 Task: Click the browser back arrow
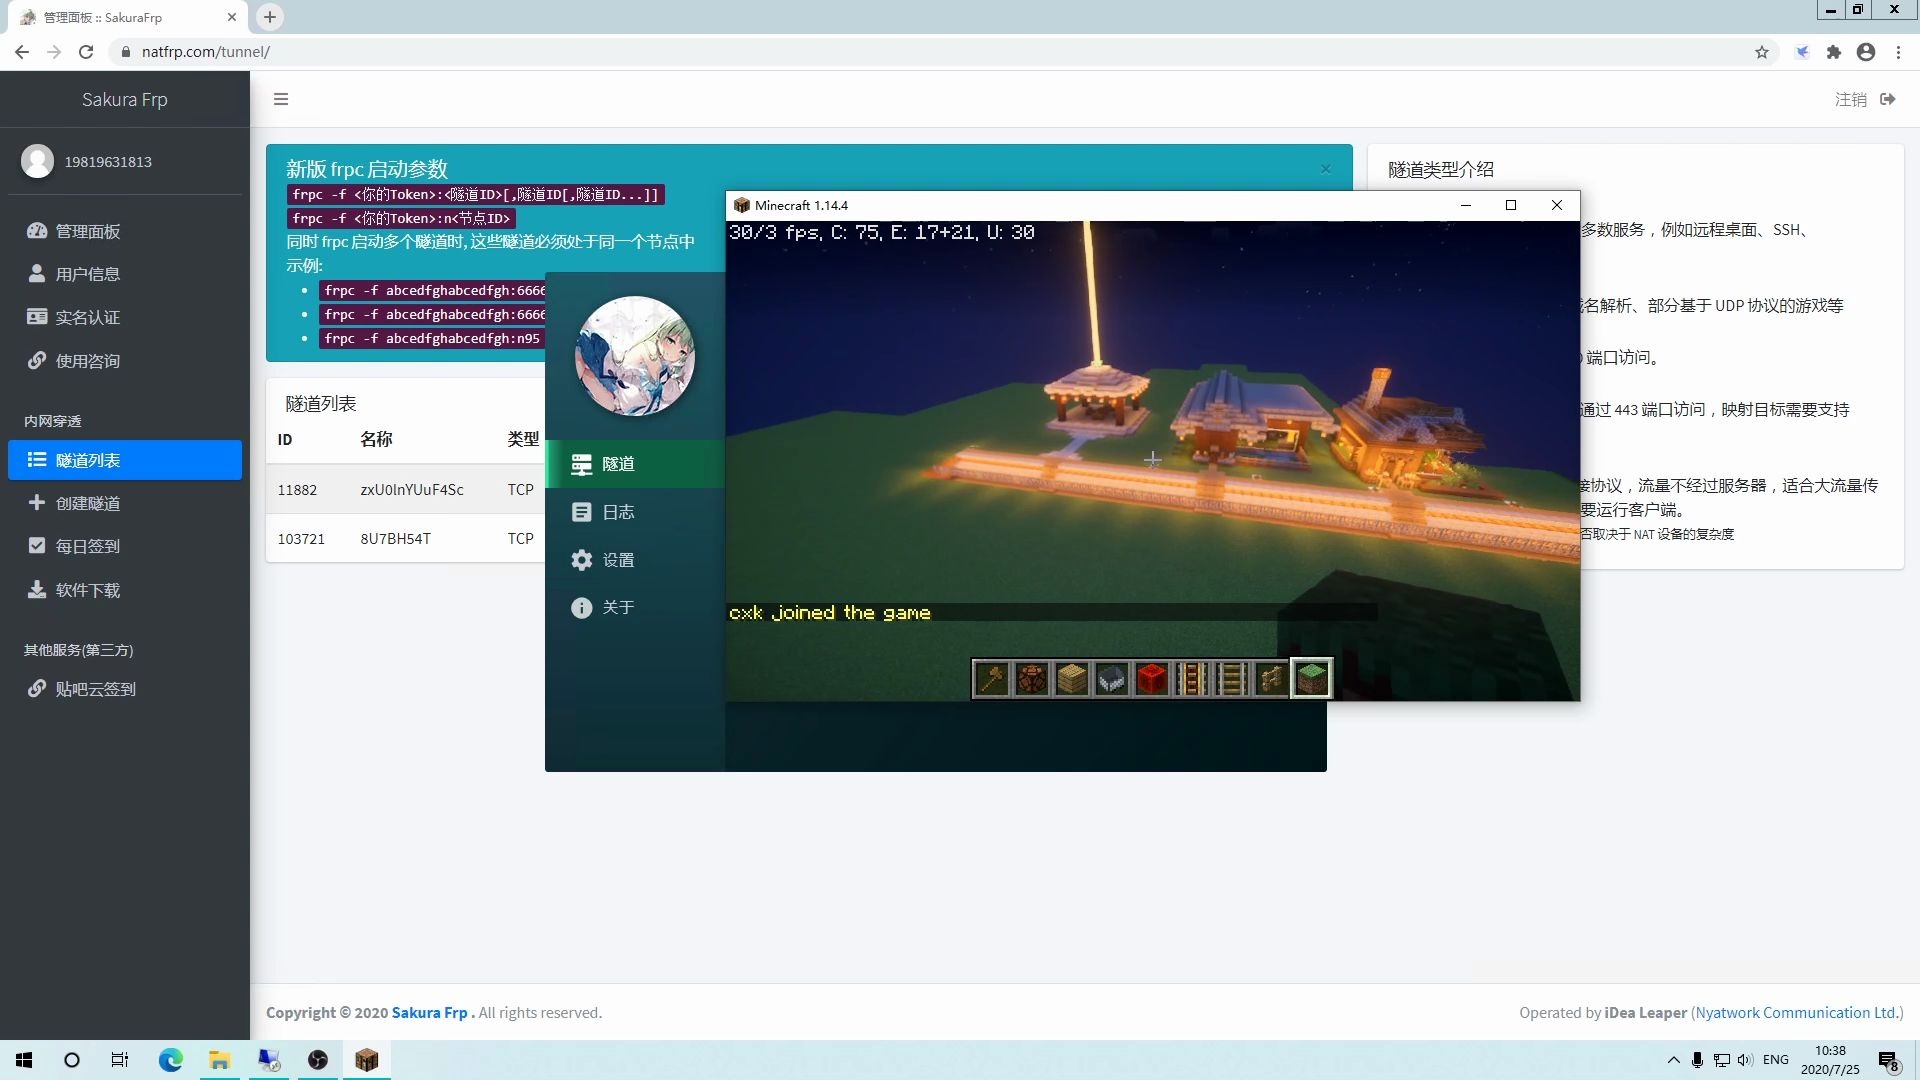(x=22, y=52)
